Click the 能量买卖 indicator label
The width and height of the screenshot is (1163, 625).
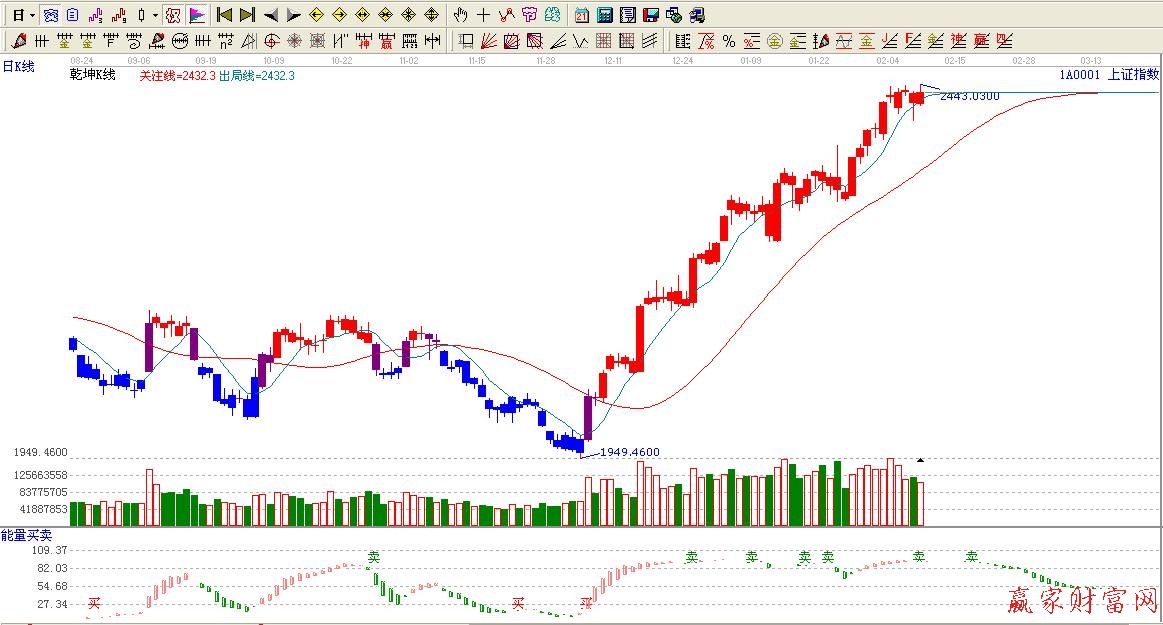coord(24,537)
